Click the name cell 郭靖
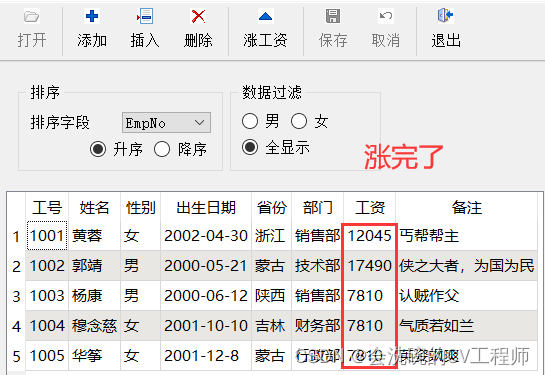The image size is (545, 375). [95, 266]
